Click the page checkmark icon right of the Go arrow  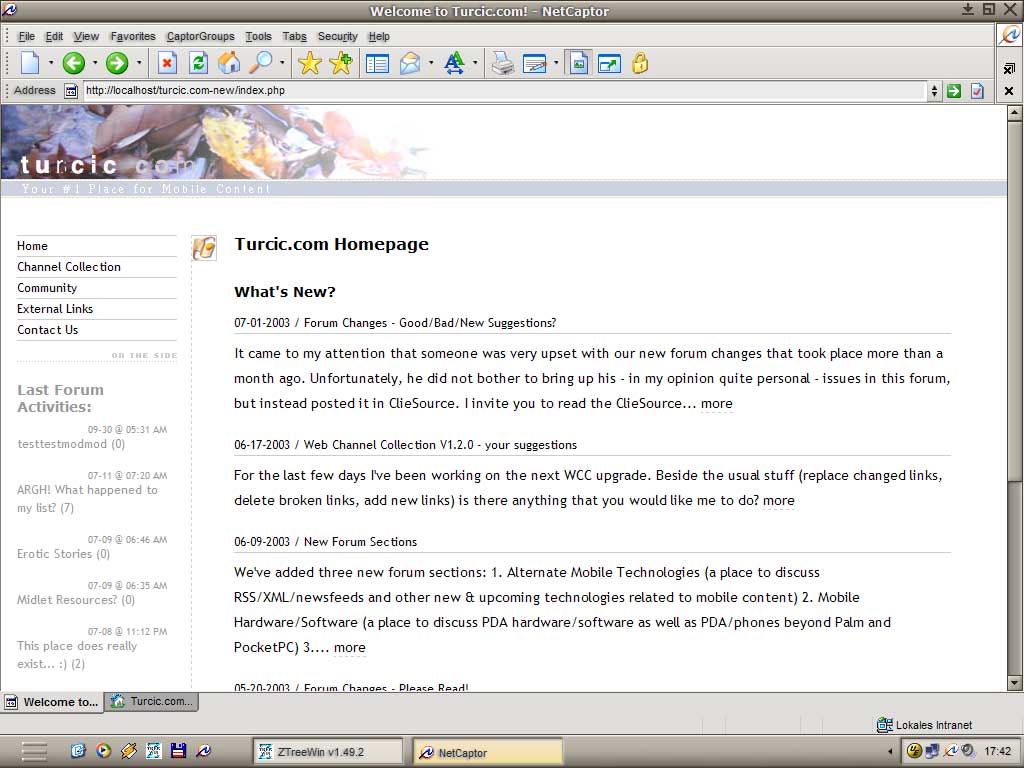point(977,91)
